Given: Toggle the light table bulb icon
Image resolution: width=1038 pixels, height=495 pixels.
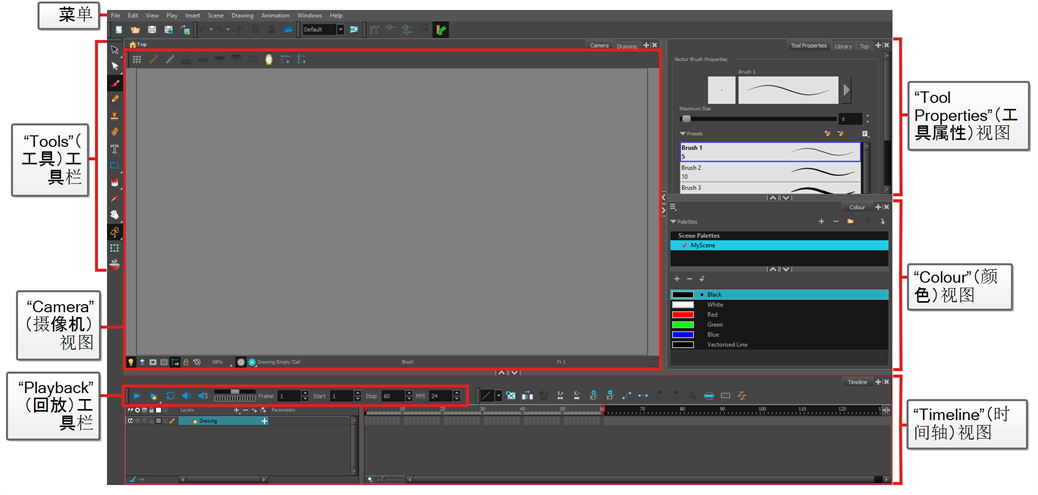Looking at the screenshot, I should [x=131, y=361].
